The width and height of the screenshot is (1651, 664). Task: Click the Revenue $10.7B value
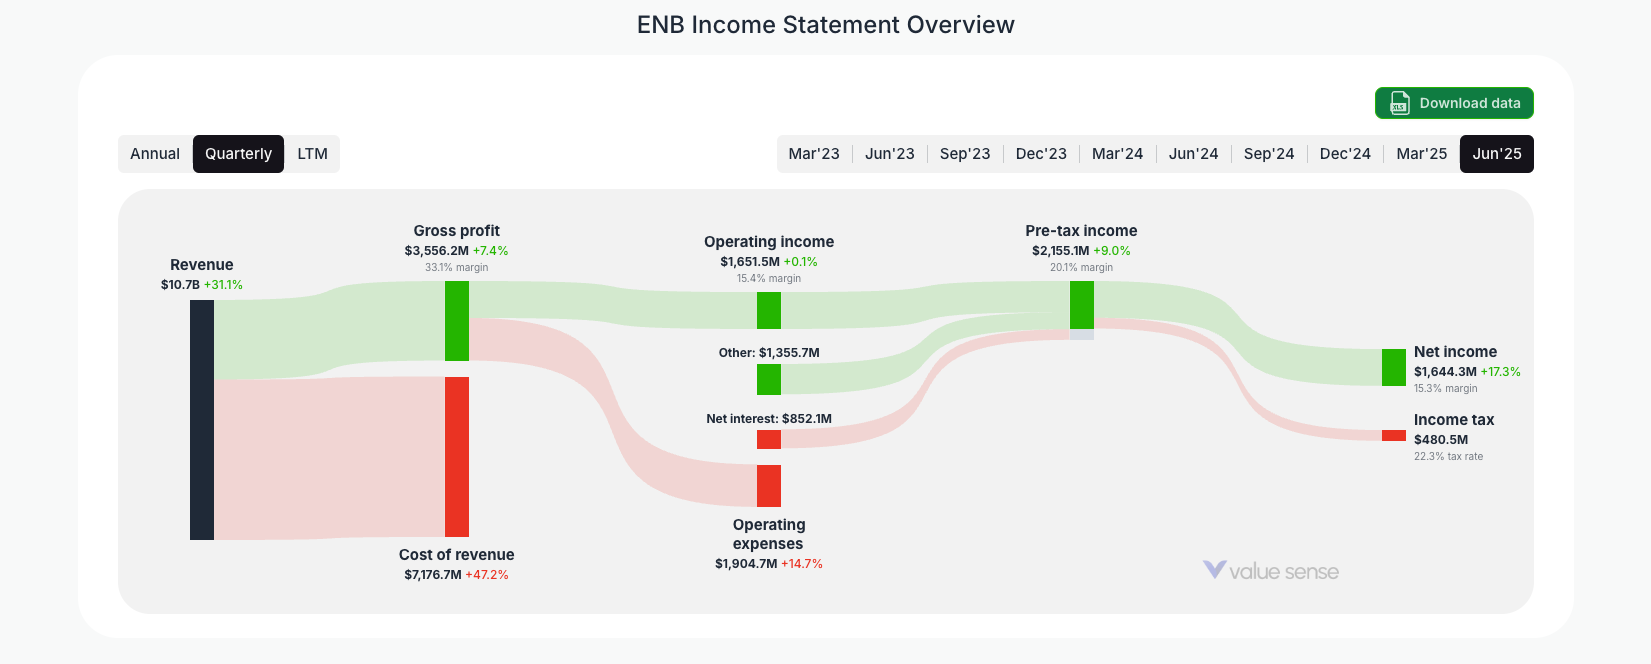click(180, 285)
